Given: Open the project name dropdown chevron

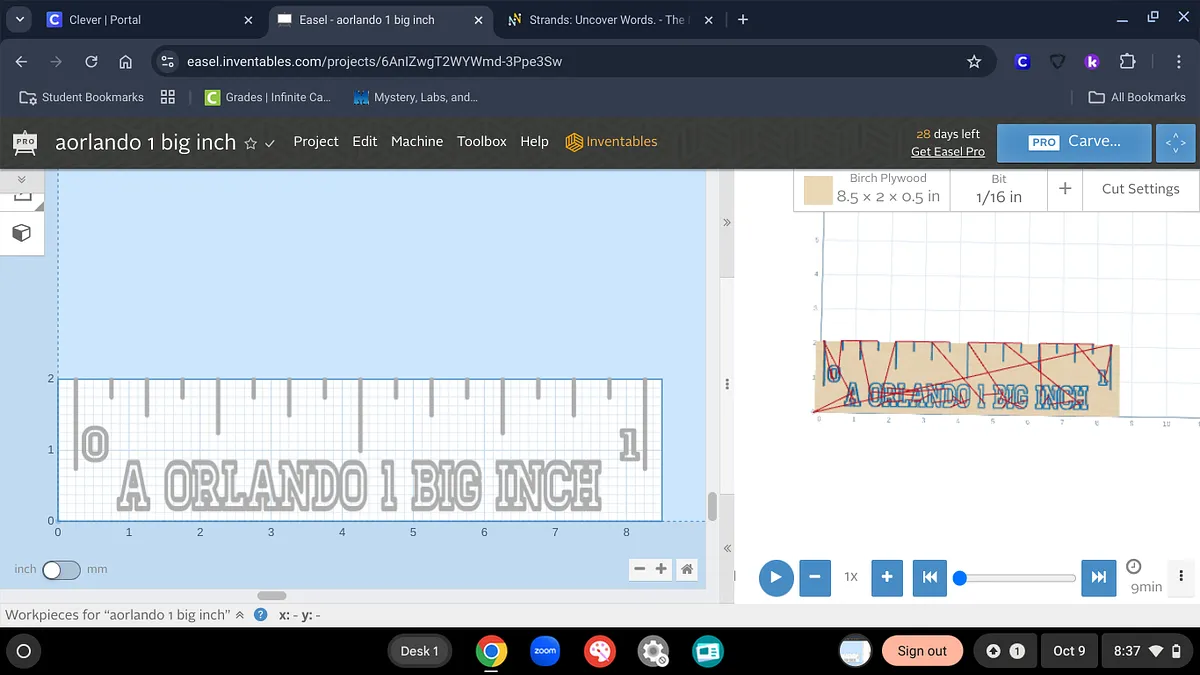Looking at the screenshot, I should (x=270, y=143).
